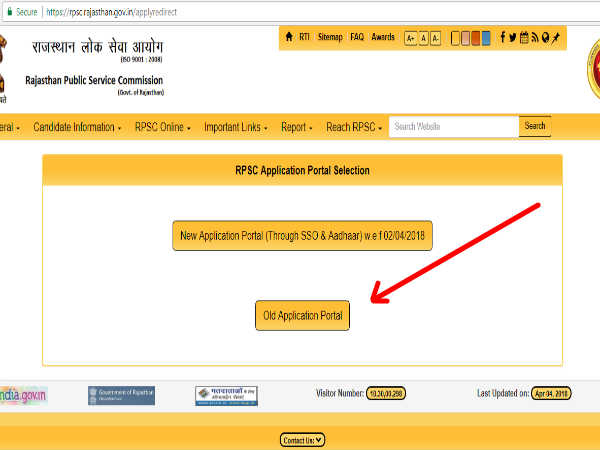Open the voter registration banner in footer
Viewport: 600px width, 450px height.
point(226,396)
